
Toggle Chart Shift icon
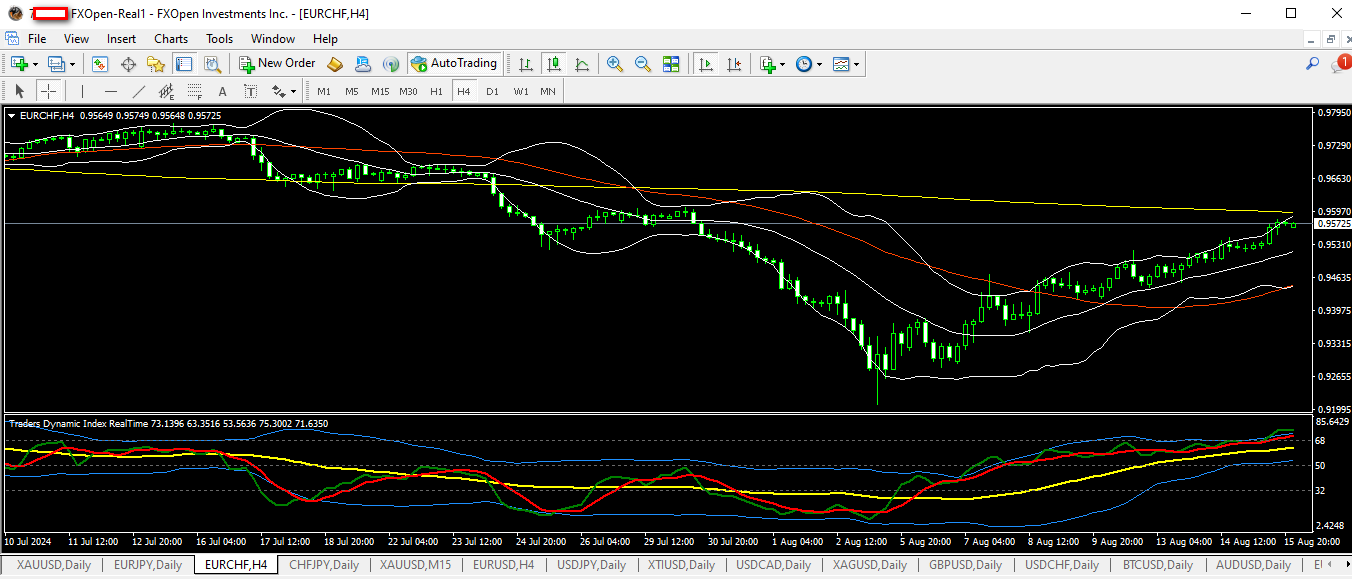coord(735,64)
